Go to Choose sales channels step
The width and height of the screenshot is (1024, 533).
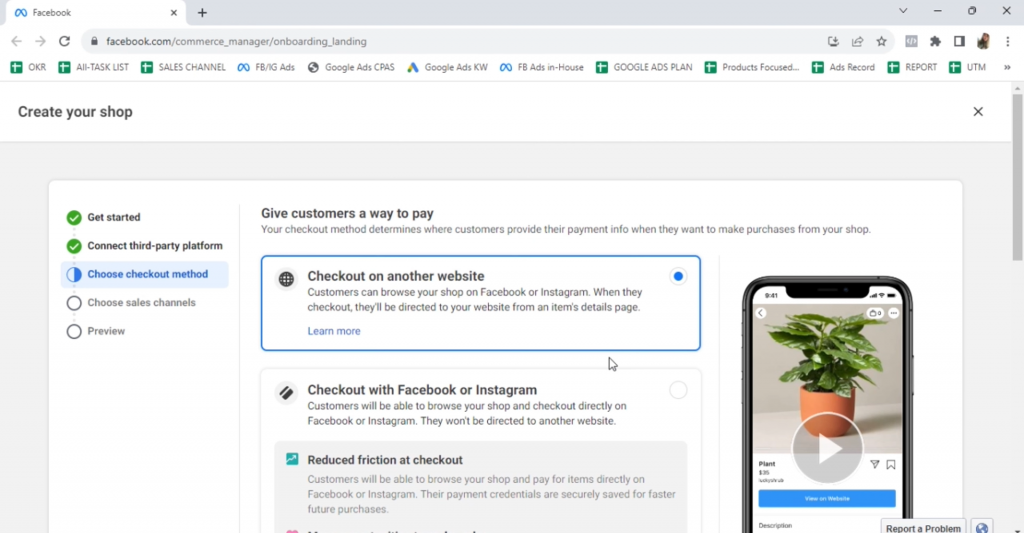(x=141, y=303)
